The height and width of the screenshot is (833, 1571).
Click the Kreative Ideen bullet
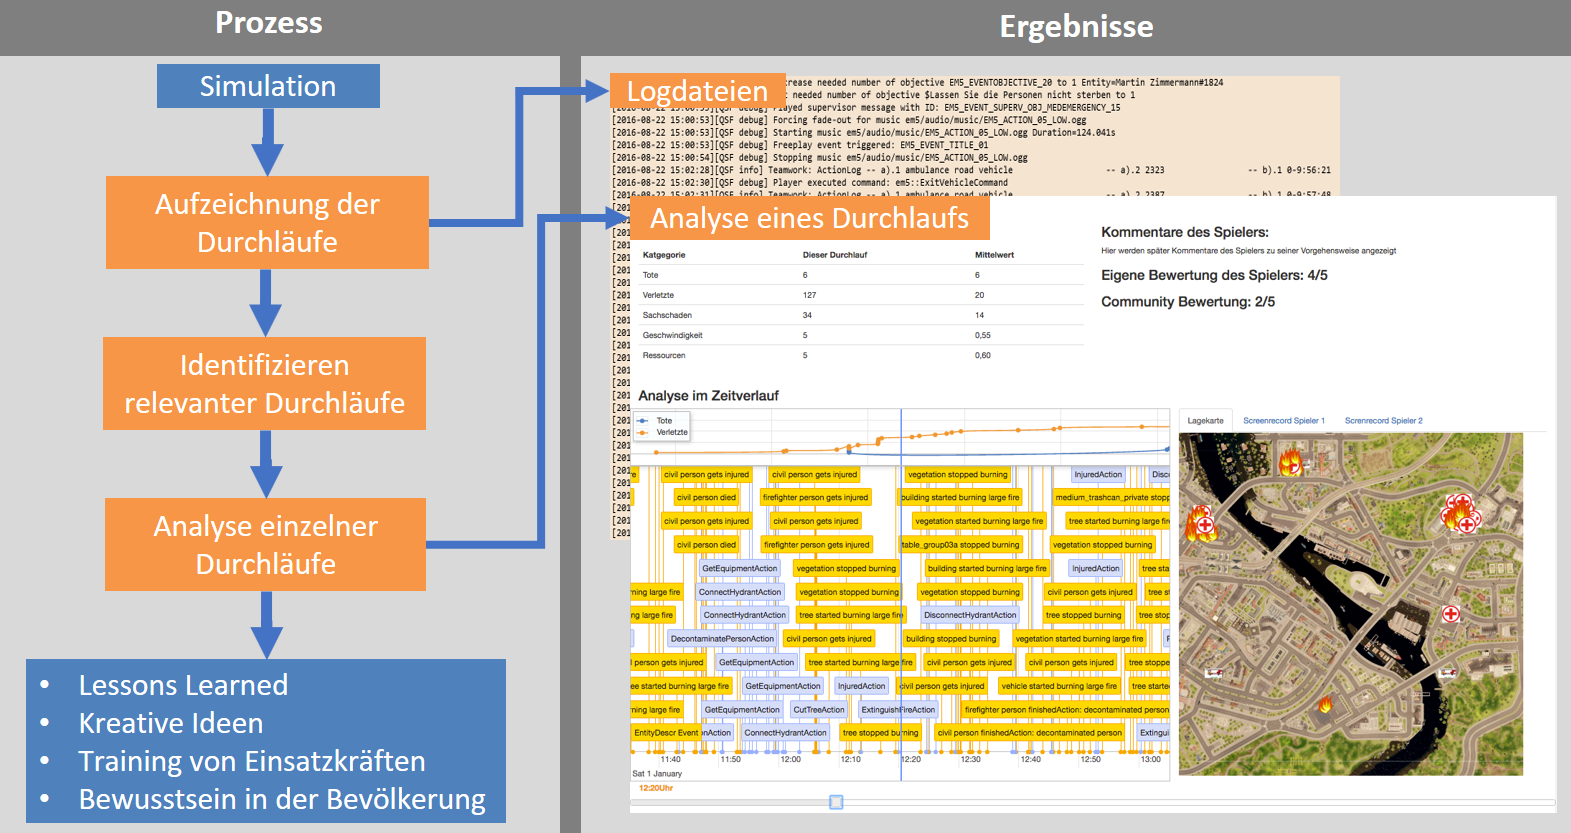coord(171,723)
